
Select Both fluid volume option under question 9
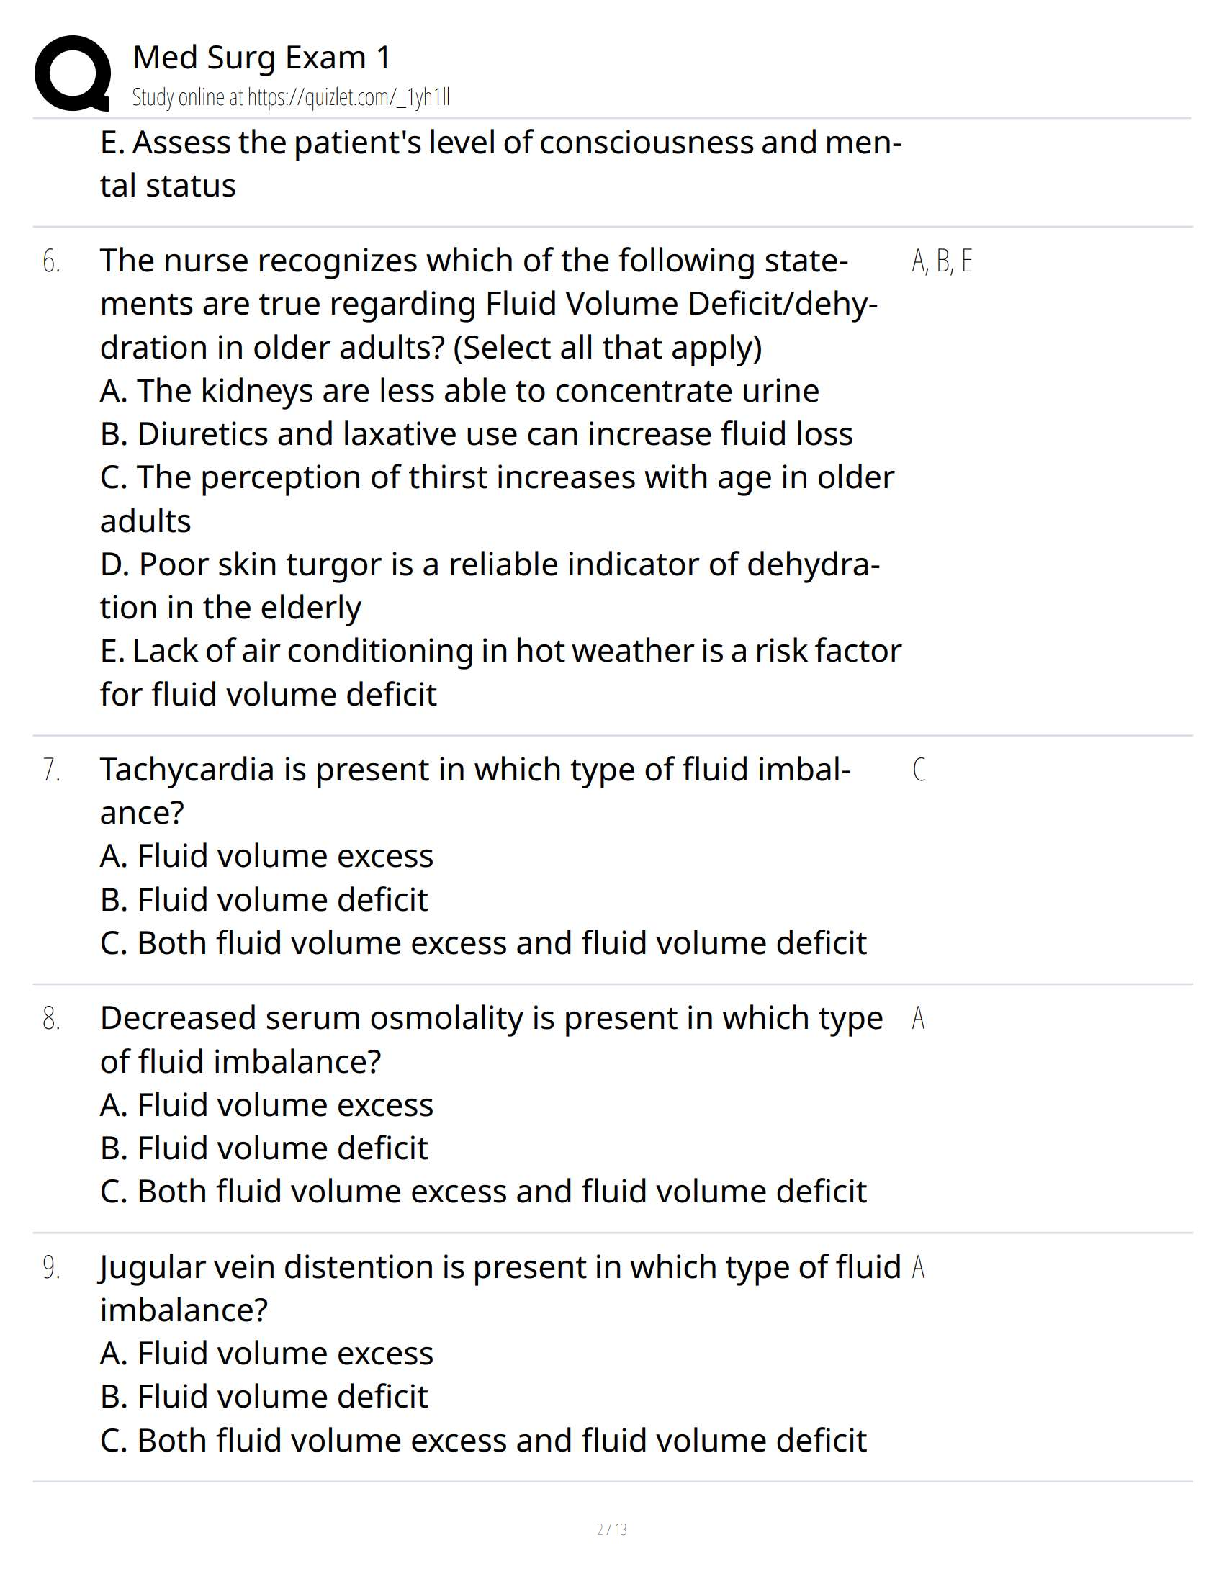click(x=483, y=1441)
